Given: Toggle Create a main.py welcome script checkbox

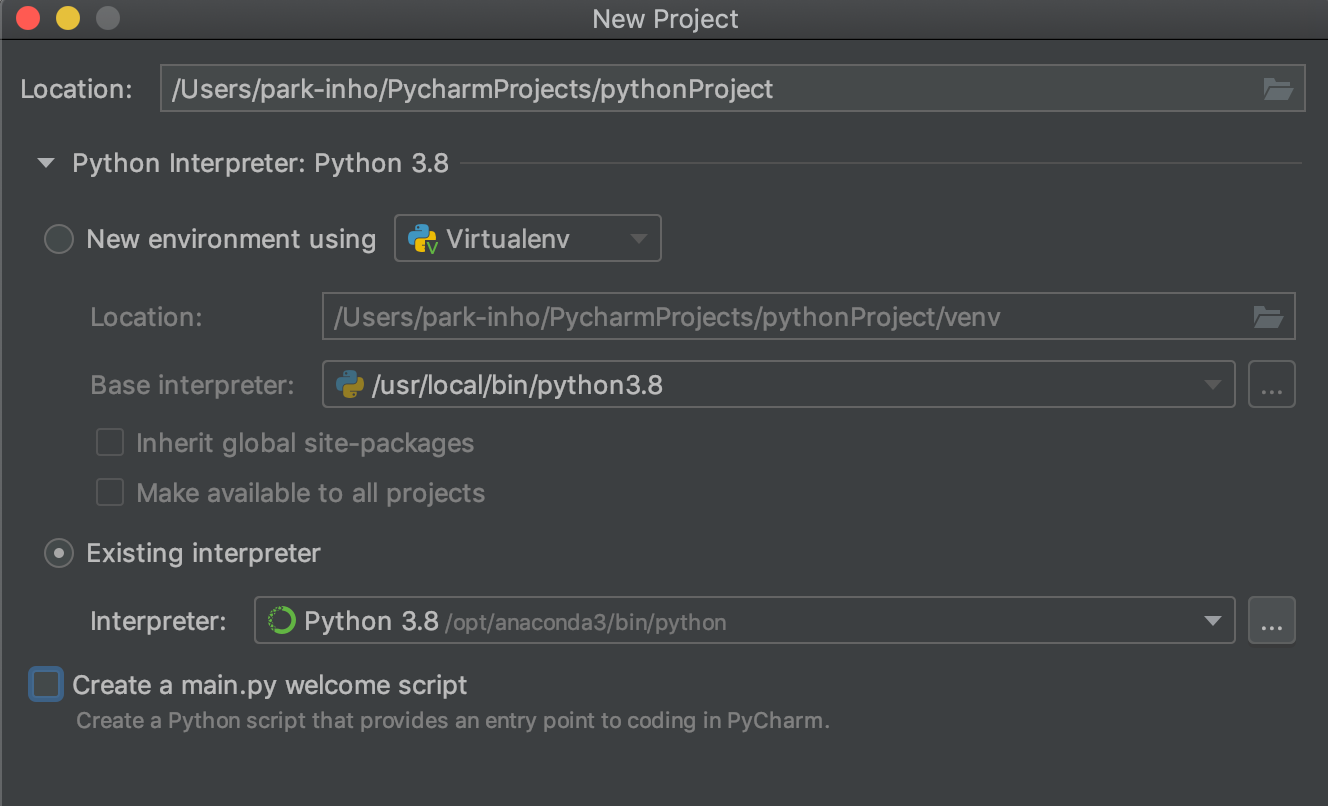Looking at the screenshot, I should pos(46,685).
